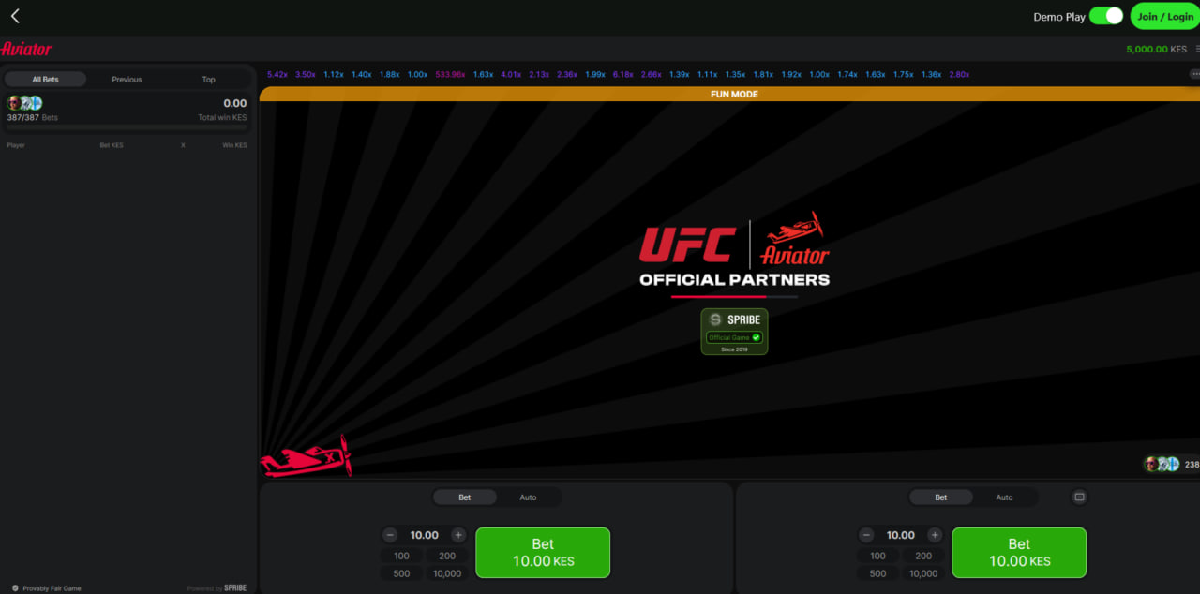Image resolution: width=1200 pixels, height=594 pixels.
Task: Expand the round history three-dots button
Action: [1194, 74]
